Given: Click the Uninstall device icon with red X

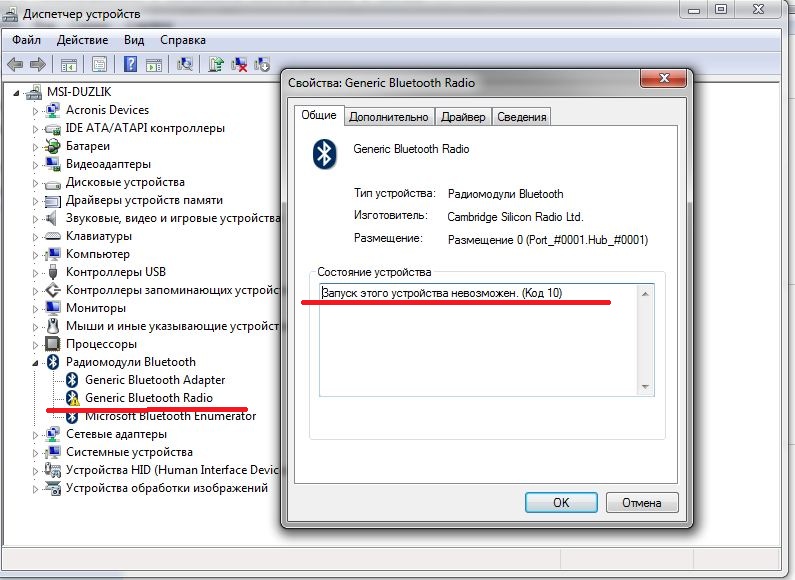Looking at the screenshot, I should tap(240, 64).
